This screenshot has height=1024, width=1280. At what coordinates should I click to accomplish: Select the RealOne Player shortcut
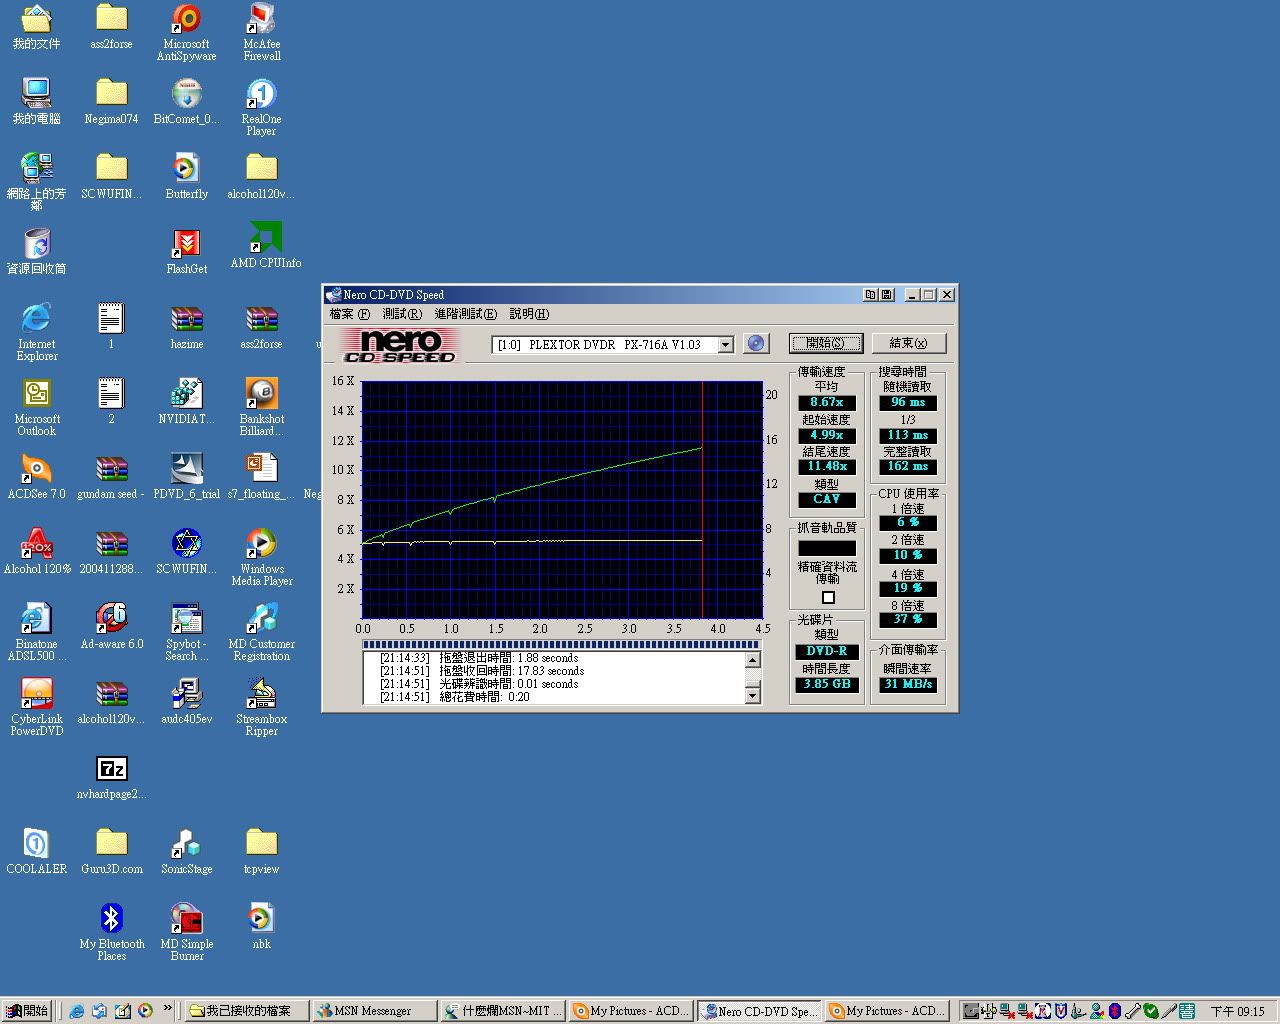(x=261, y=107)
